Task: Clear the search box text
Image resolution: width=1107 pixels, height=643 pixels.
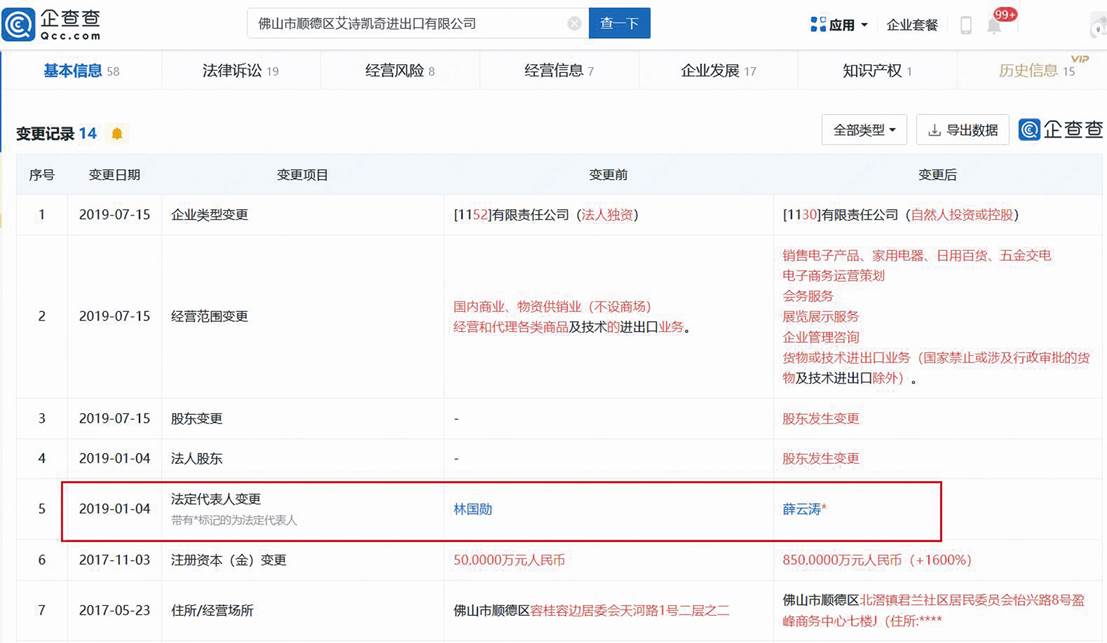Action: (574, 23)
